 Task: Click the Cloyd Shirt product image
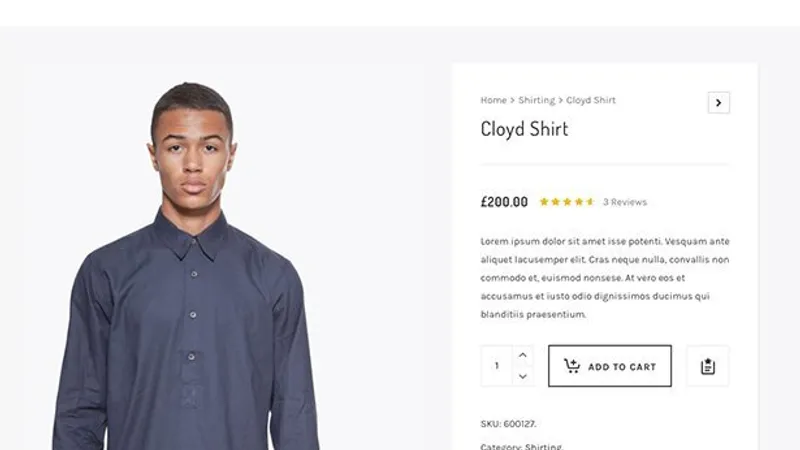tap(188, 265)
